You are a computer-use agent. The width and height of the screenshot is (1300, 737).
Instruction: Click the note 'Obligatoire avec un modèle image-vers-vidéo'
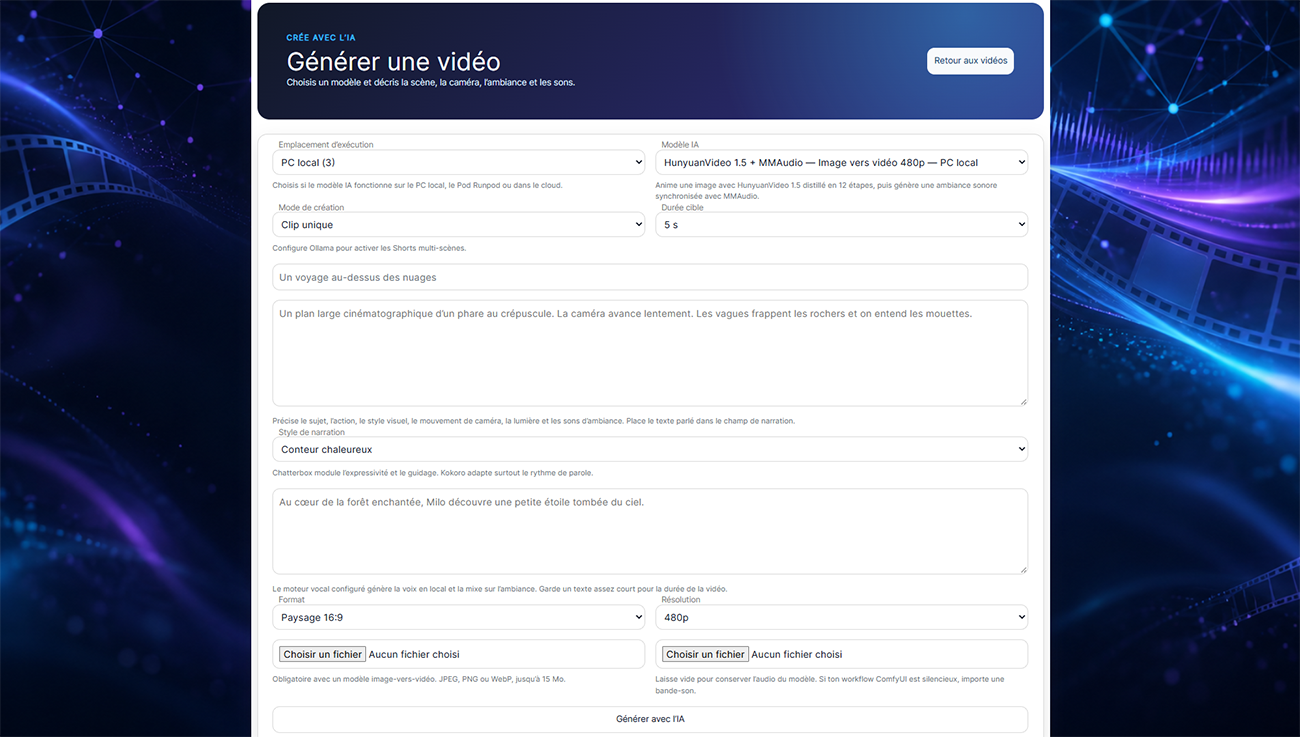tap(419, 679)
